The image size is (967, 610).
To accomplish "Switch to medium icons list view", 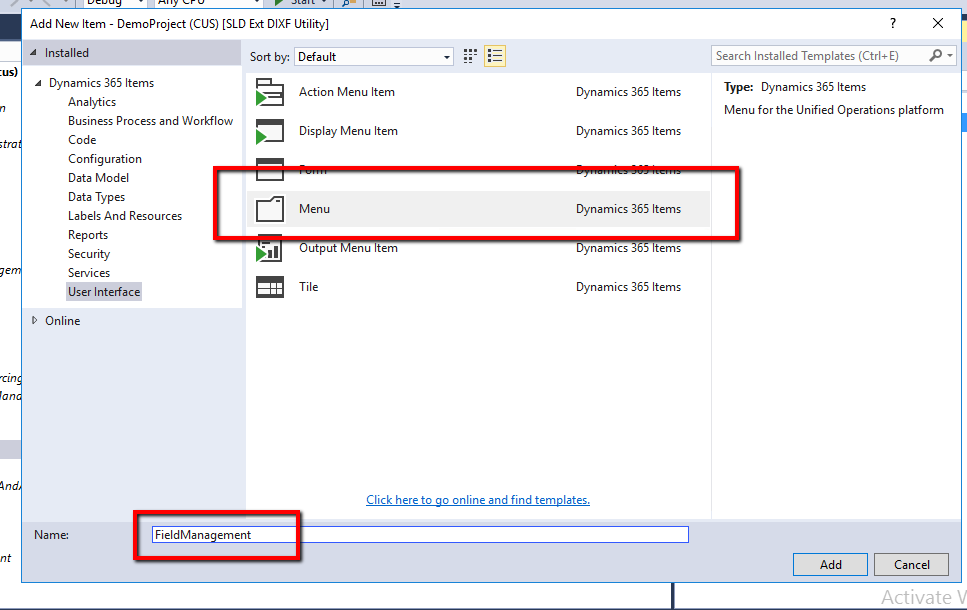I will click(495, 56).
